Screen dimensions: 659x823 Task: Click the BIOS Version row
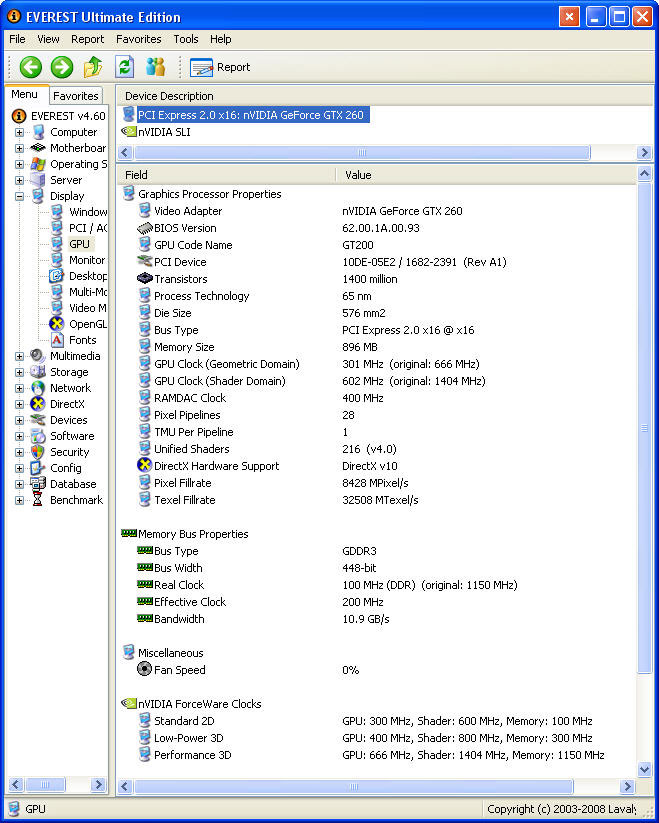(375, 228)
